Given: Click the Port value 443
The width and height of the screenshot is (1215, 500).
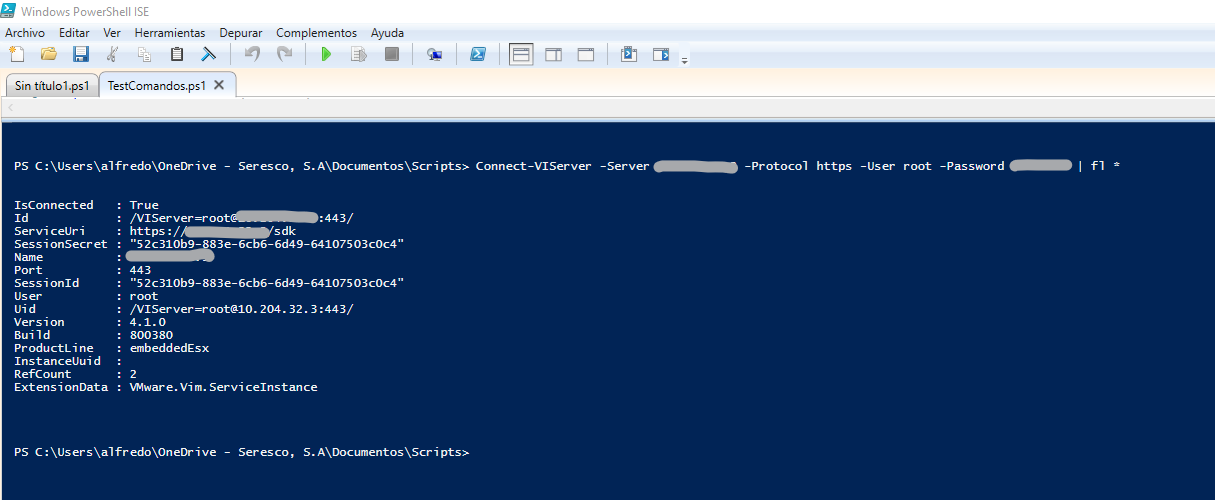Looking at the screenshot, I should click(x=140, y=270).
